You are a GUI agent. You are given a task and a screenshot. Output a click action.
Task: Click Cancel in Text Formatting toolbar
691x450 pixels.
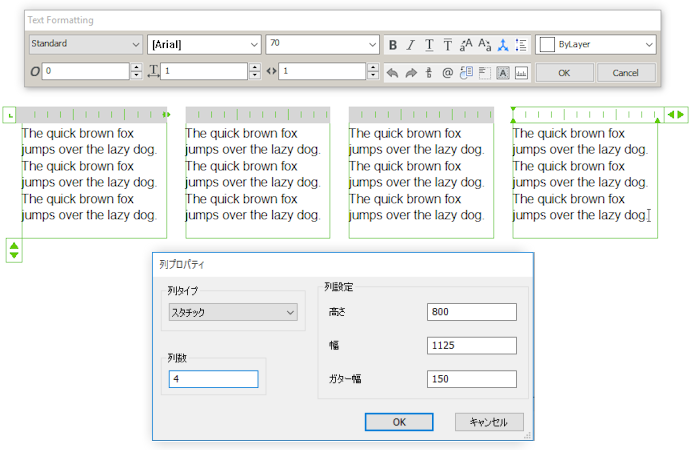pos(626,73)
